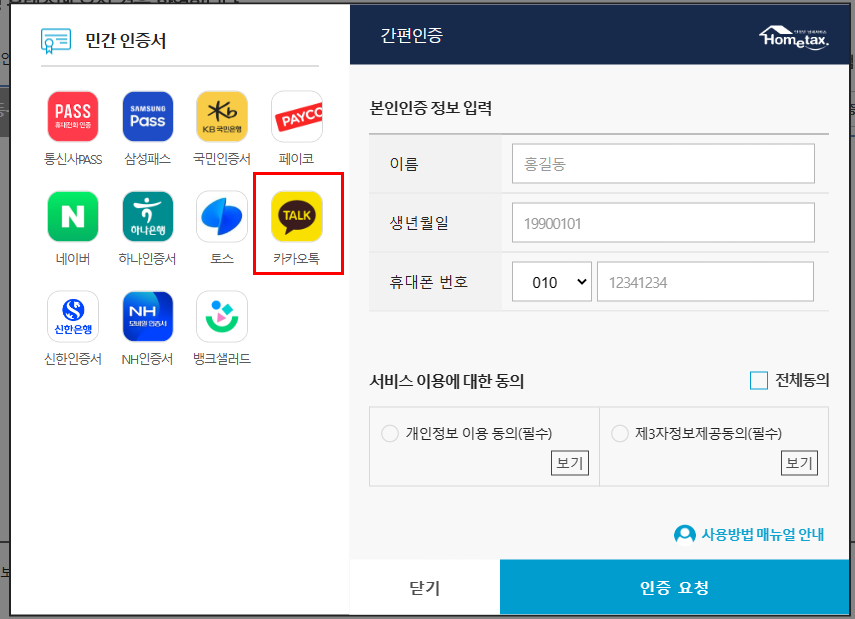Viewport: 855px width, 619px height.
Task: Choose the NH인증서 icon
Action: [147, 316]
